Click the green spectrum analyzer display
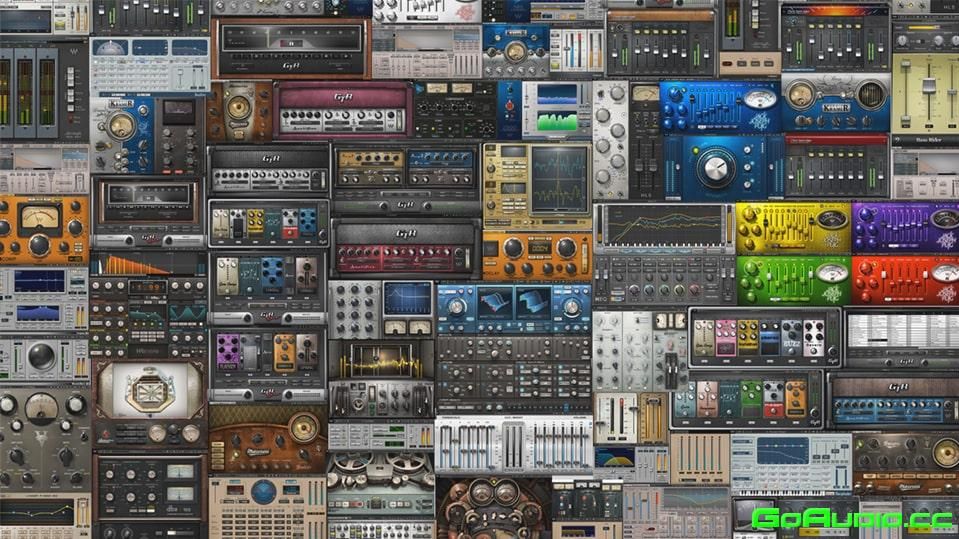This screenshot has width=959, height=539. pos(557,120)
